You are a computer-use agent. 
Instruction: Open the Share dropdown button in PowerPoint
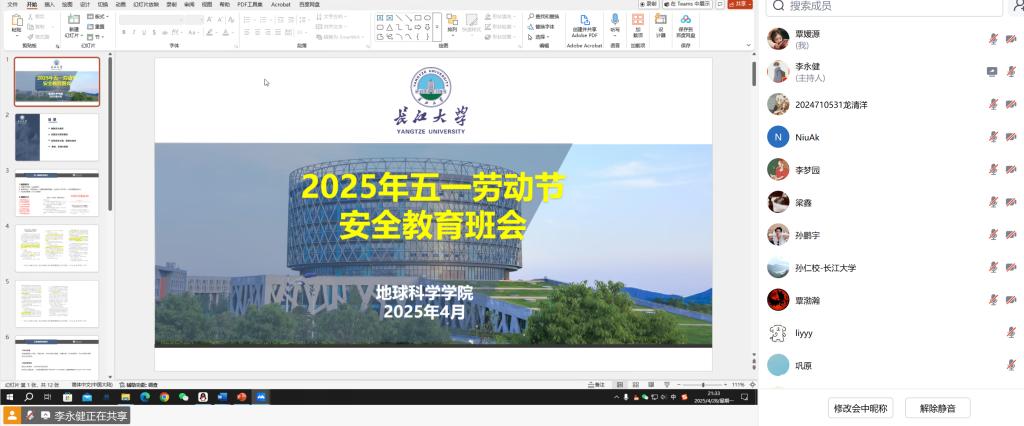click(741, 4)
